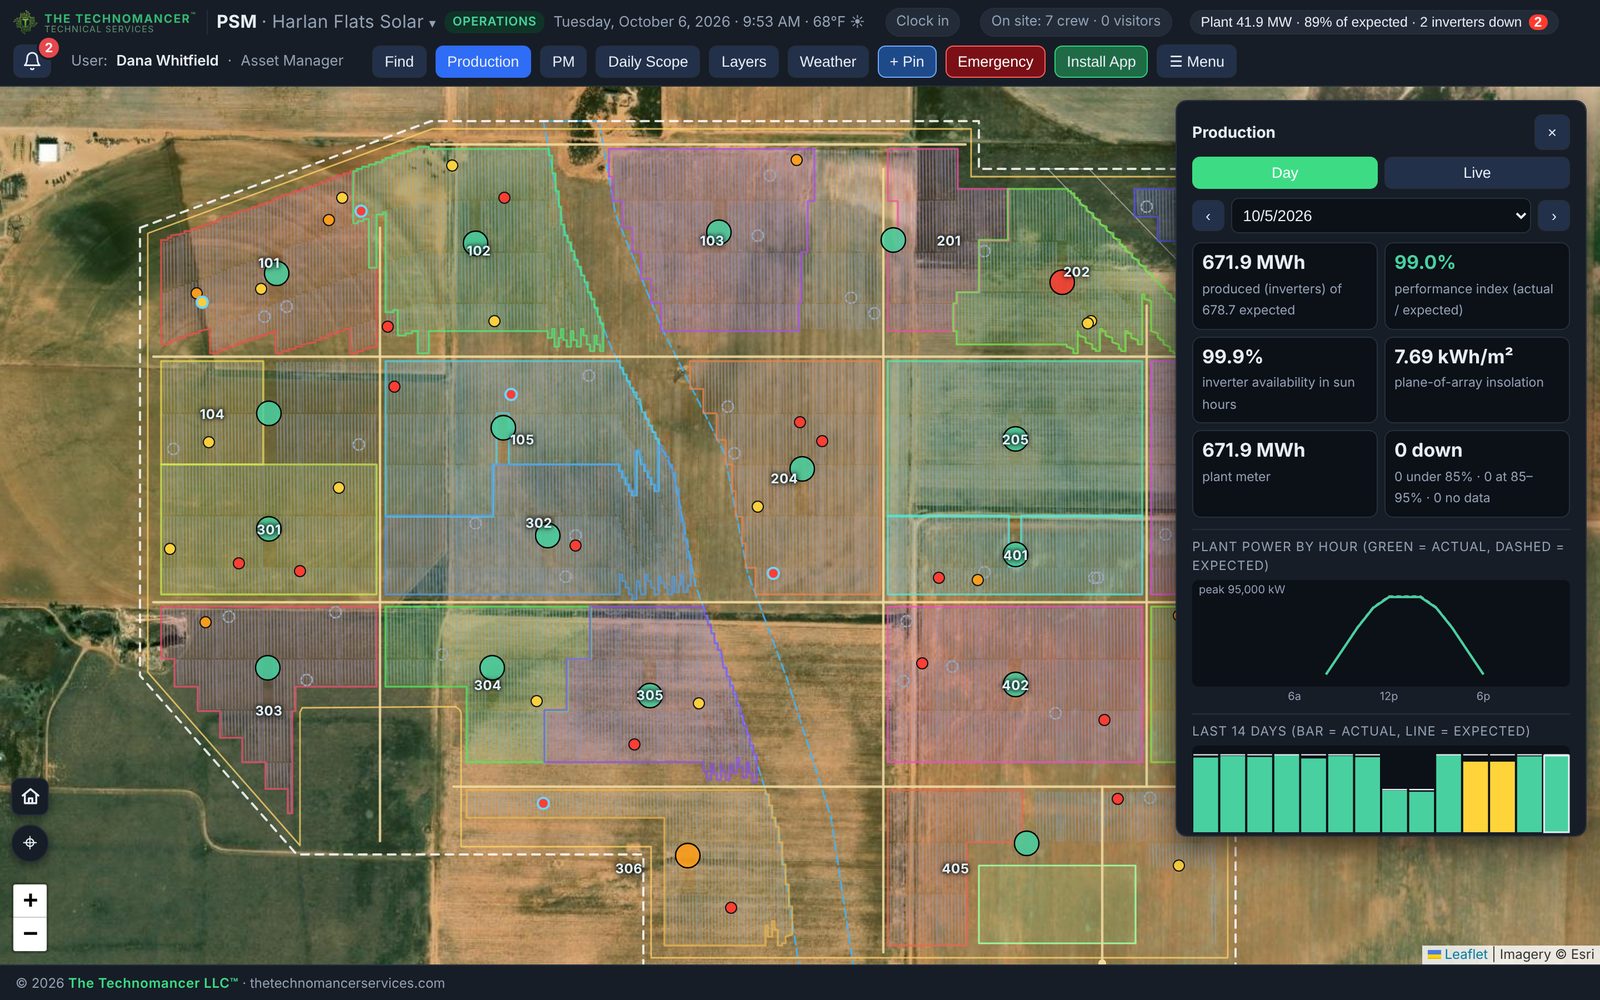Click the Install App button
The image size is (1600, 1000).
click(1101, 62)
